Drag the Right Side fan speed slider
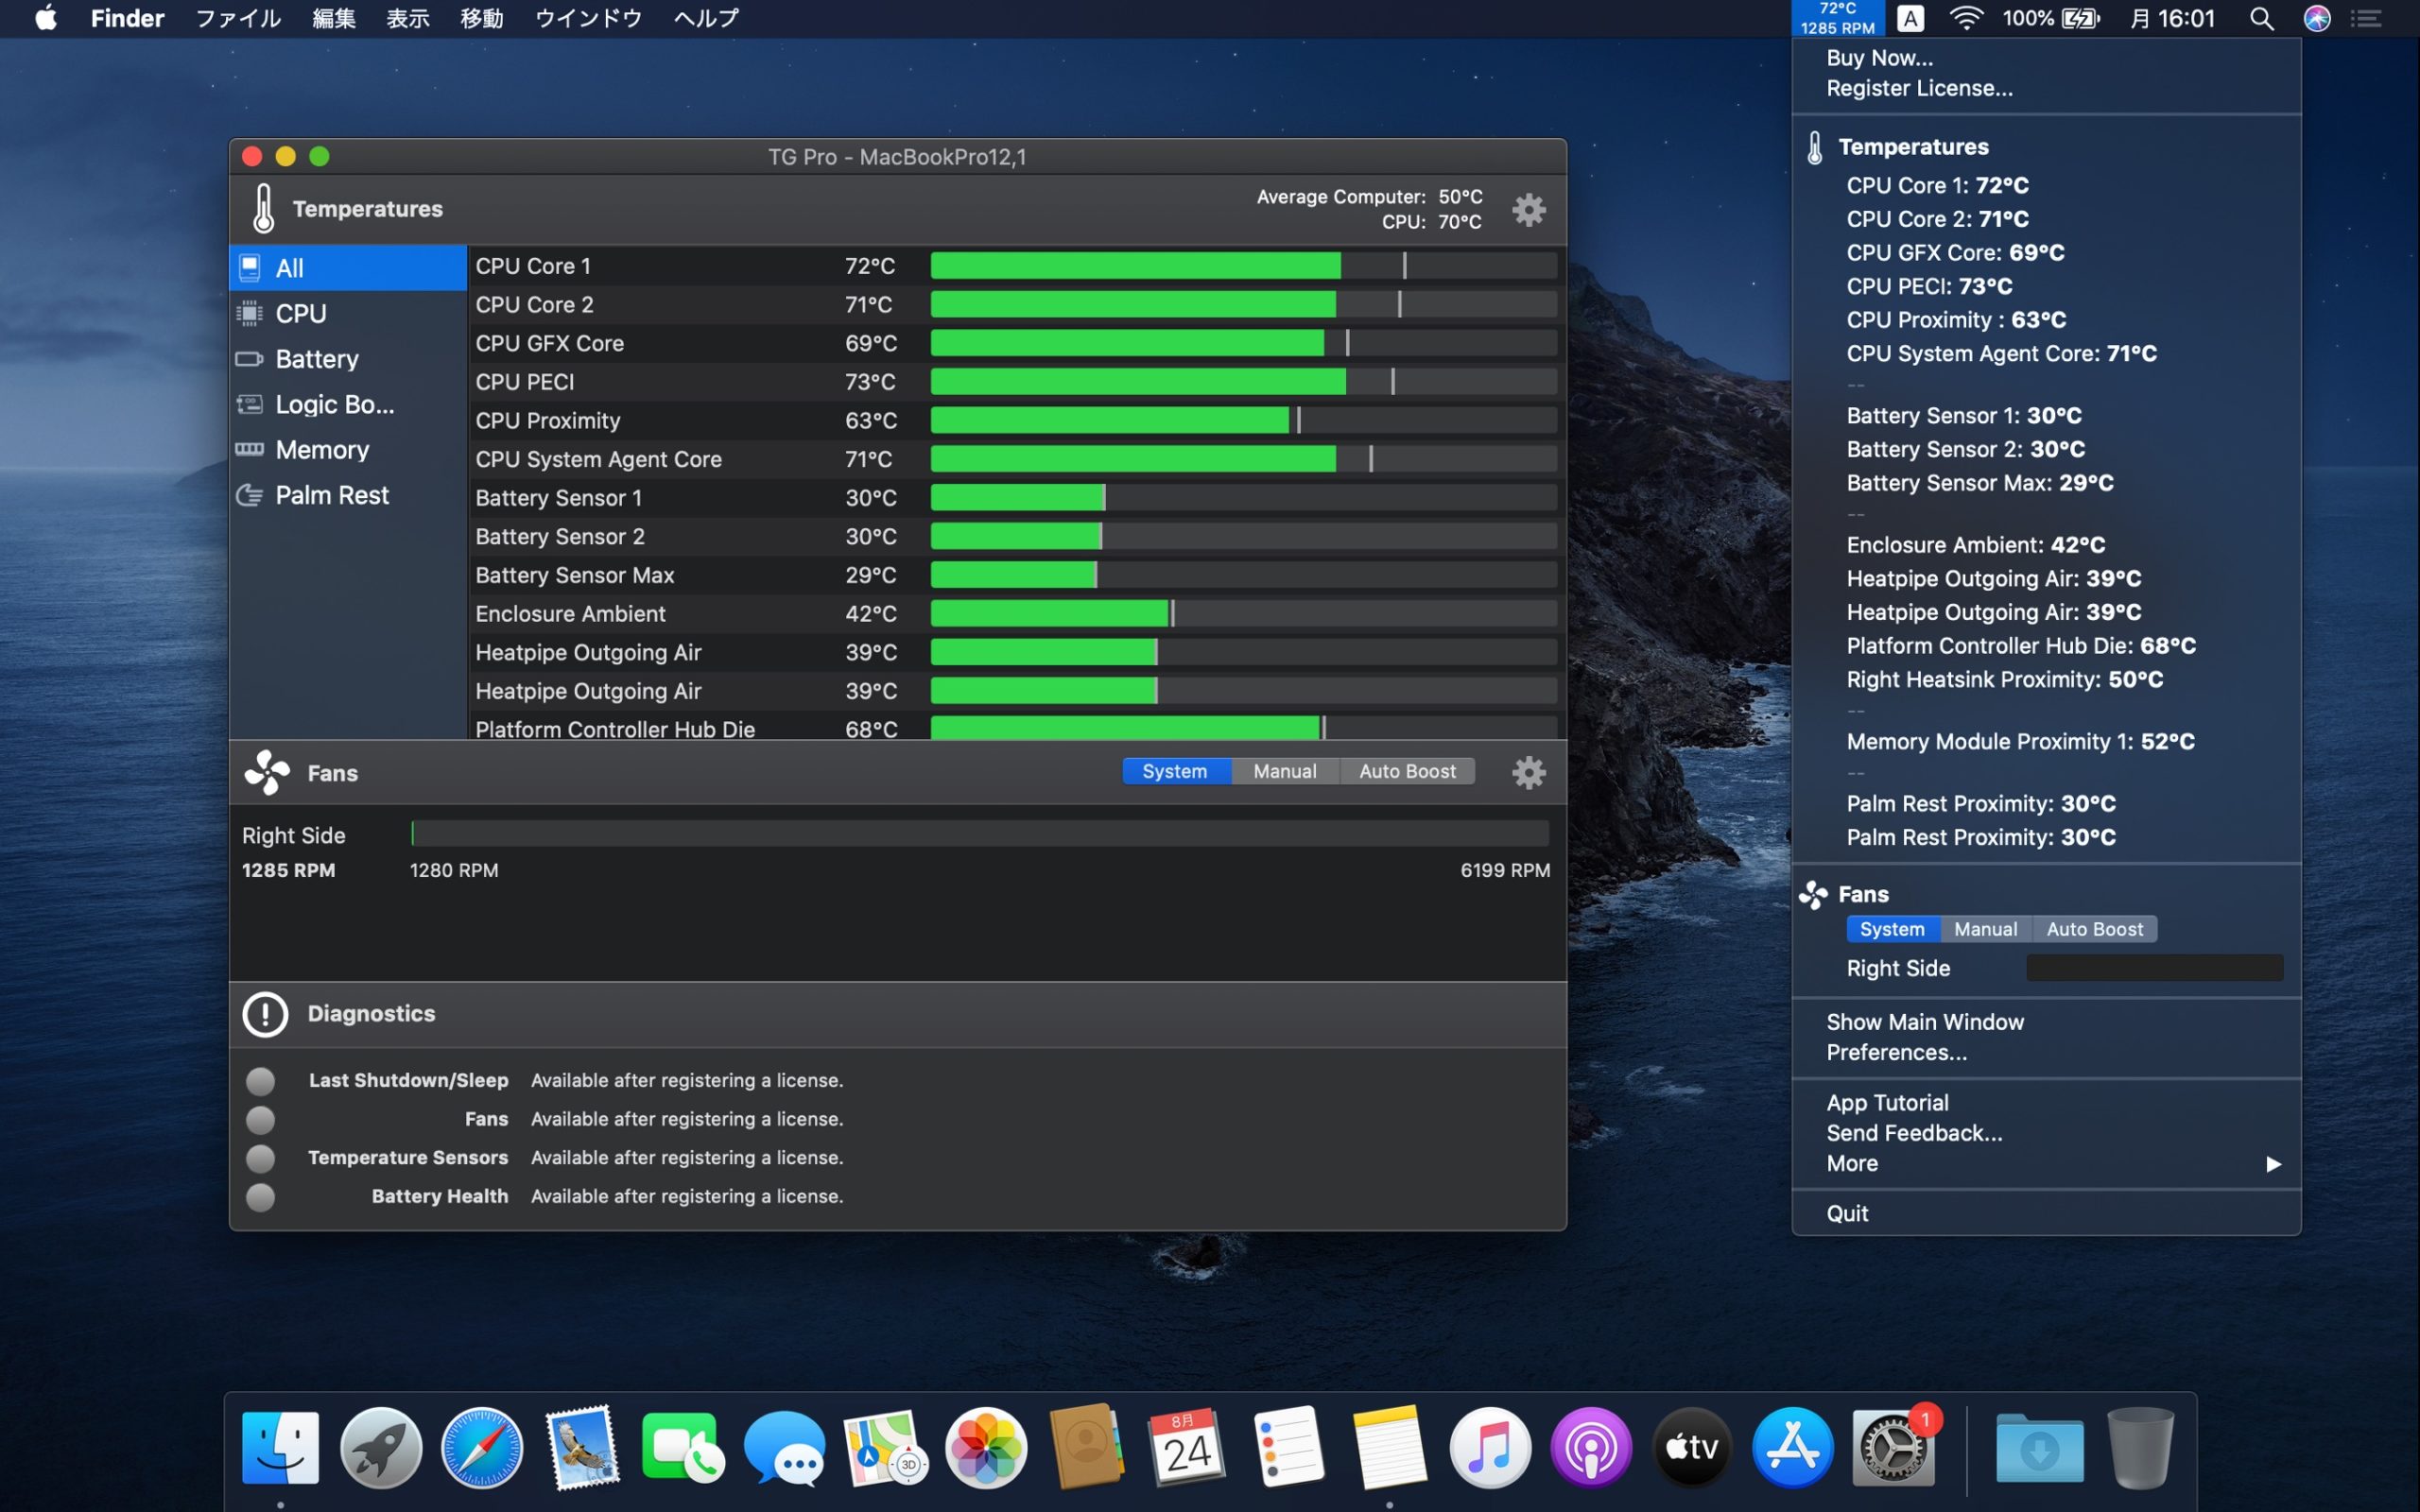Screen dimensions: 2420x1512 (413, 834)
